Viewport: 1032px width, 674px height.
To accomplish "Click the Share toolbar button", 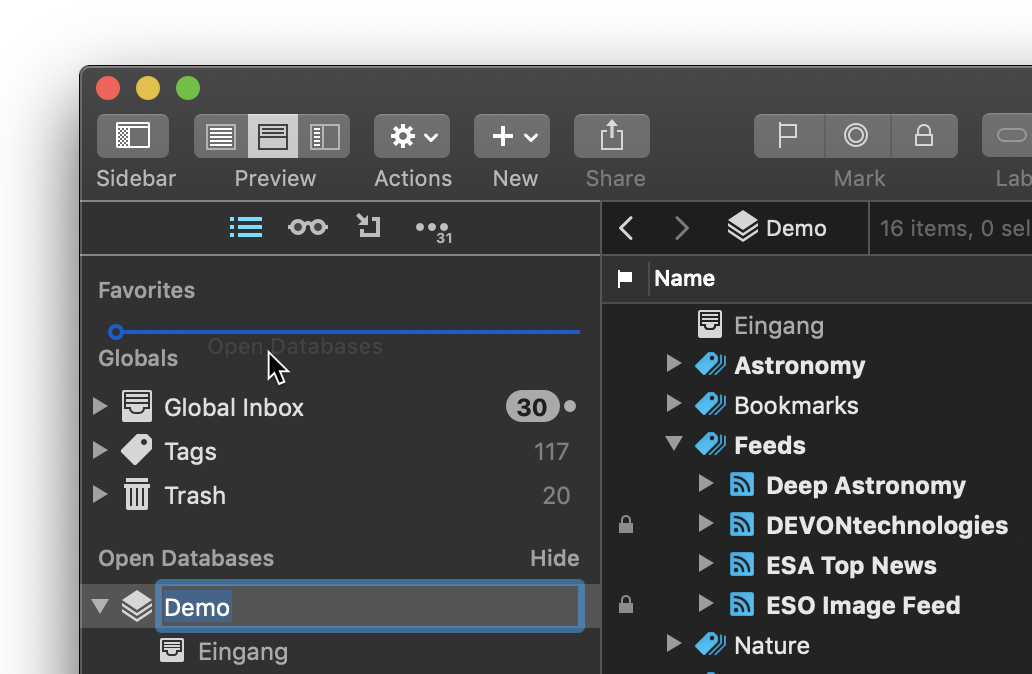I will point(612,136).
